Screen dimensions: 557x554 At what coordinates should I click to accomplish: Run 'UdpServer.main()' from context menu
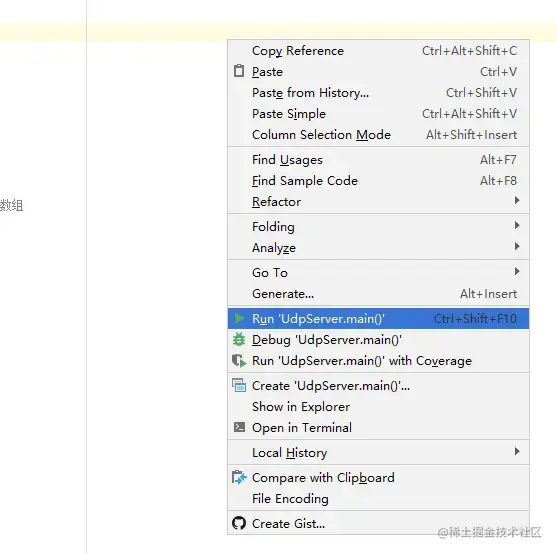[378, 319]
